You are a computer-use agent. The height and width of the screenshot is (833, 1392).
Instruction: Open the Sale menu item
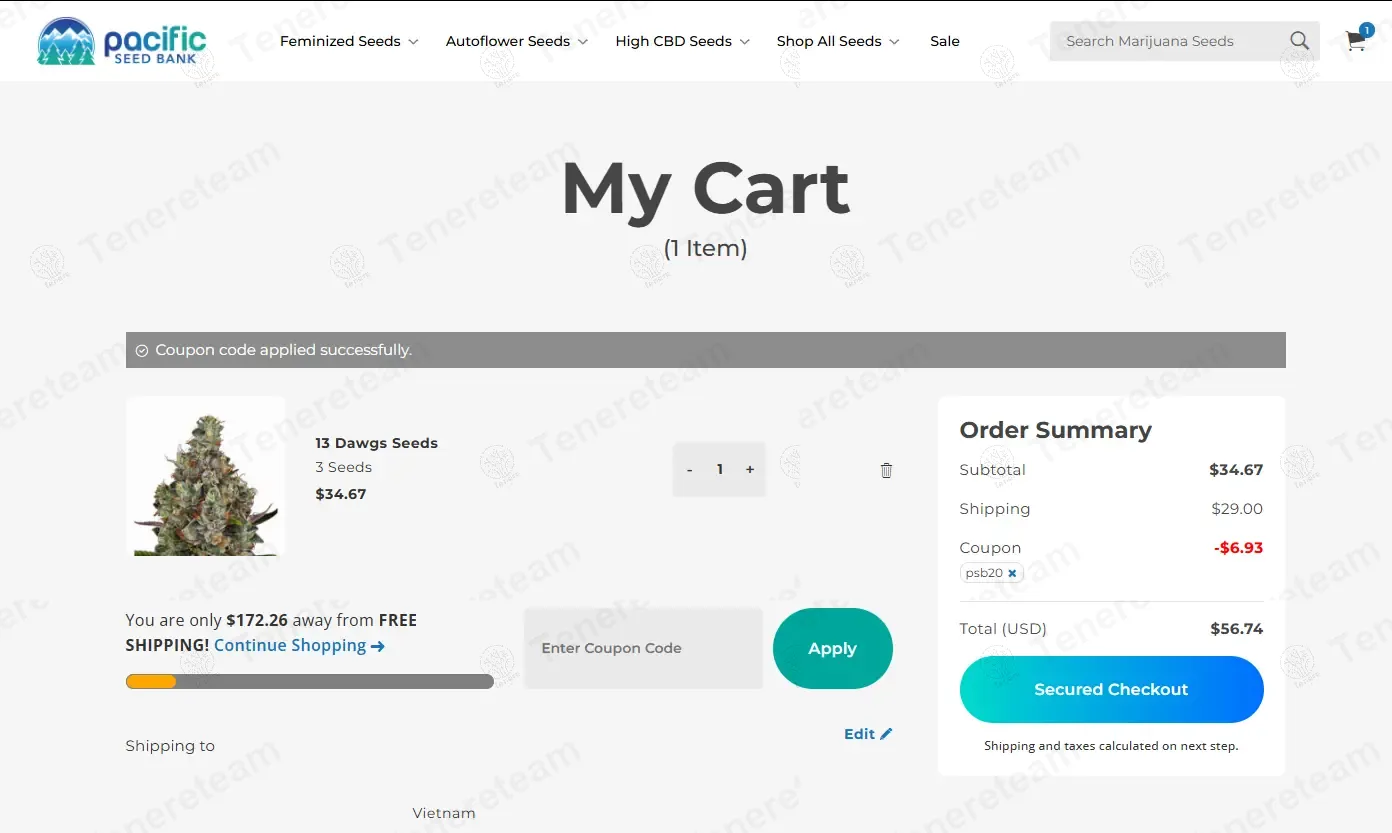[945, 41]
